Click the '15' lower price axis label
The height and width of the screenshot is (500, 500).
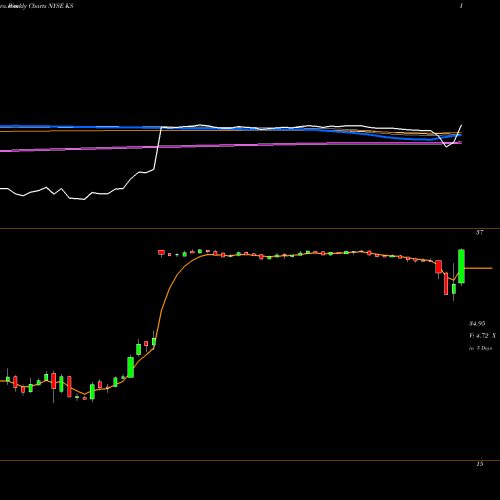pyautogui.click(x=479, y=464)
